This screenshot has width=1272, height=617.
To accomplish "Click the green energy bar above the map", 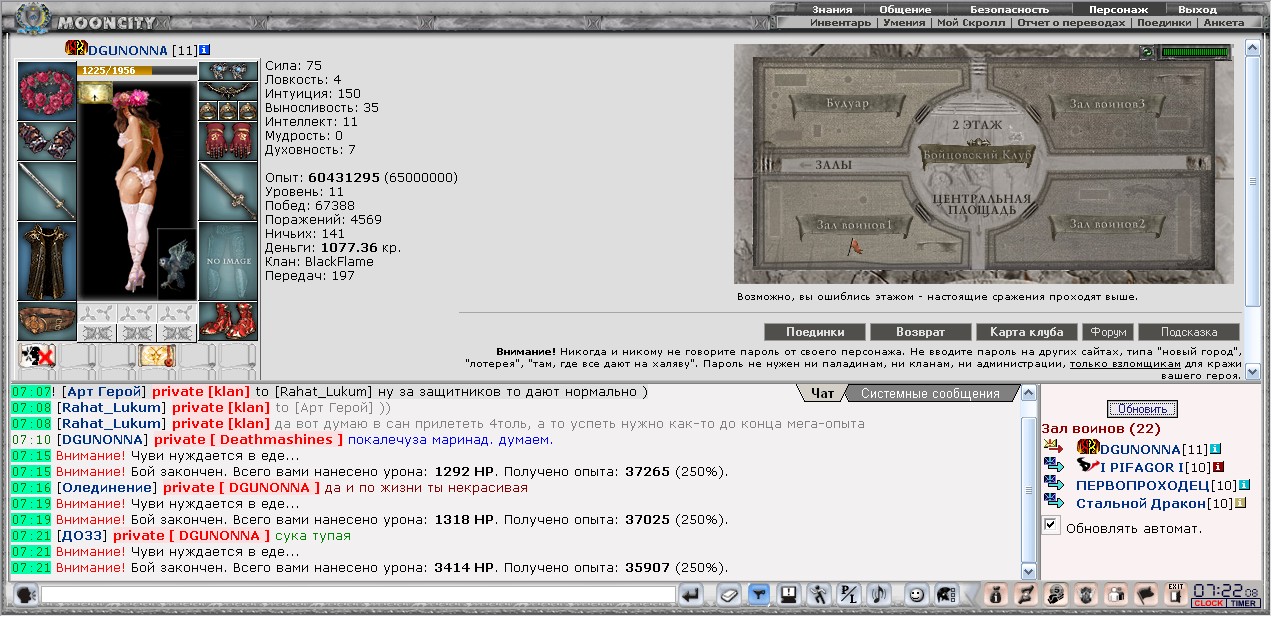I will [x=1195, y=52].
